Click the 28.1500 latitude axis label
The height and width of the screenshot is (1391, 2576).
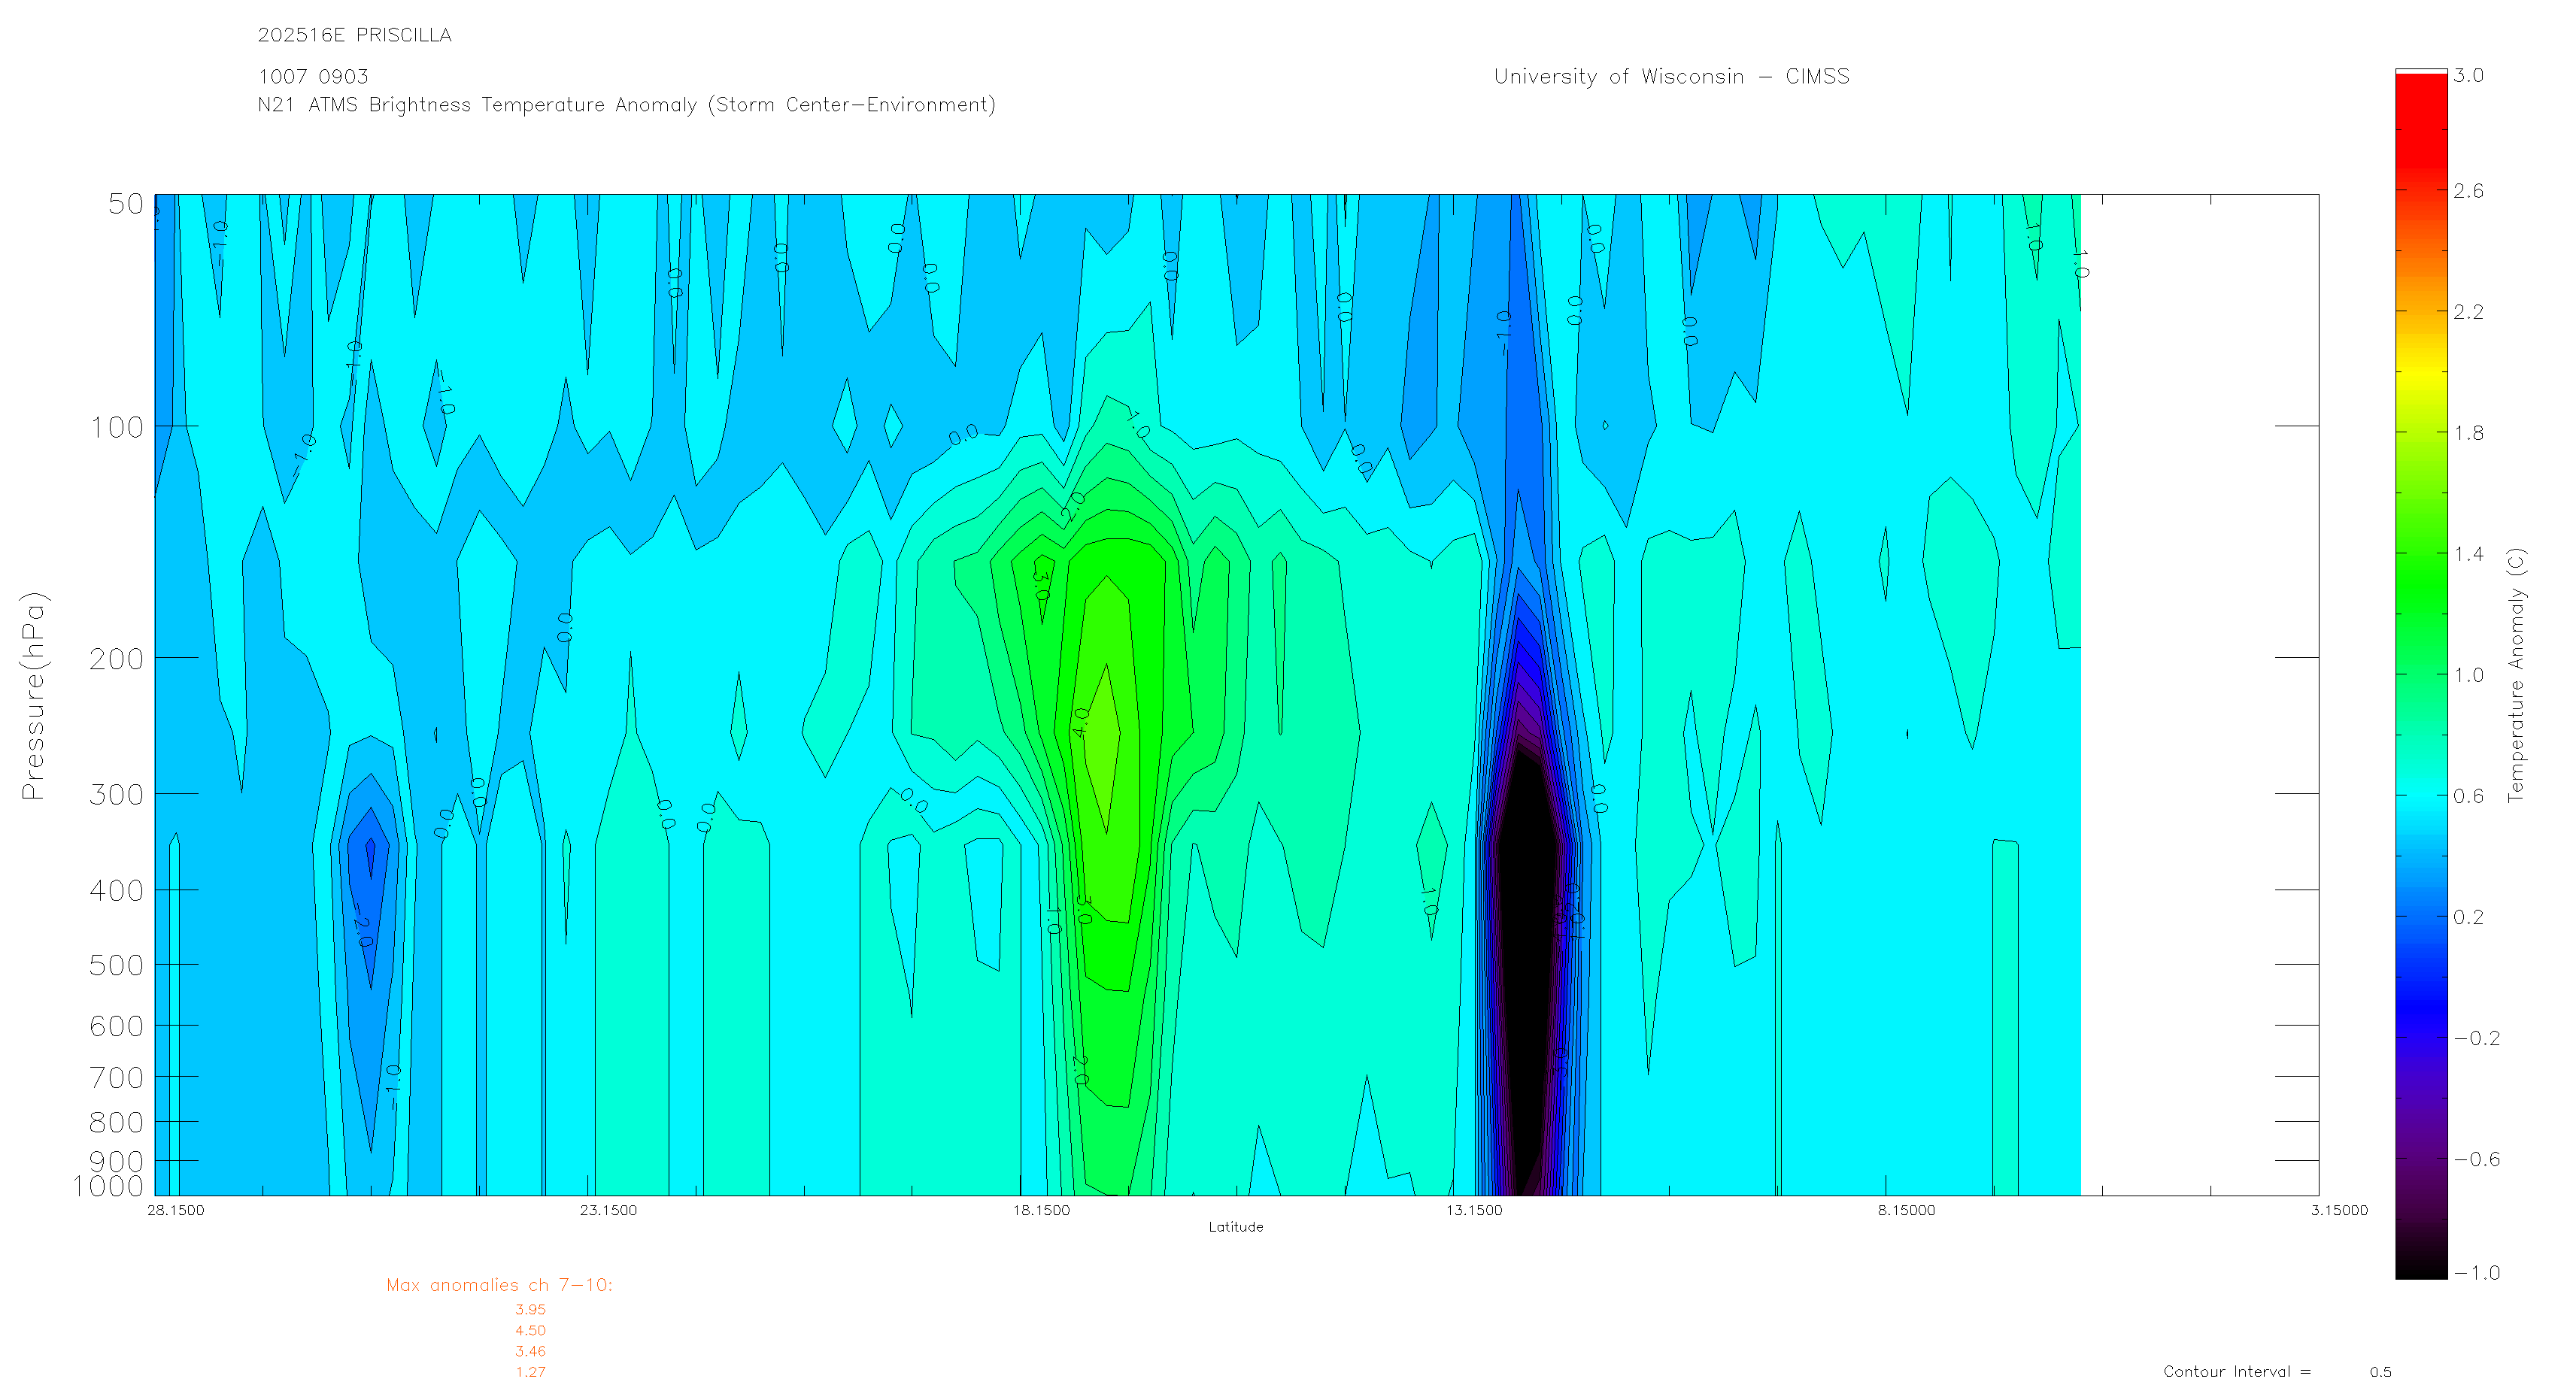[x=175, y=1210]
